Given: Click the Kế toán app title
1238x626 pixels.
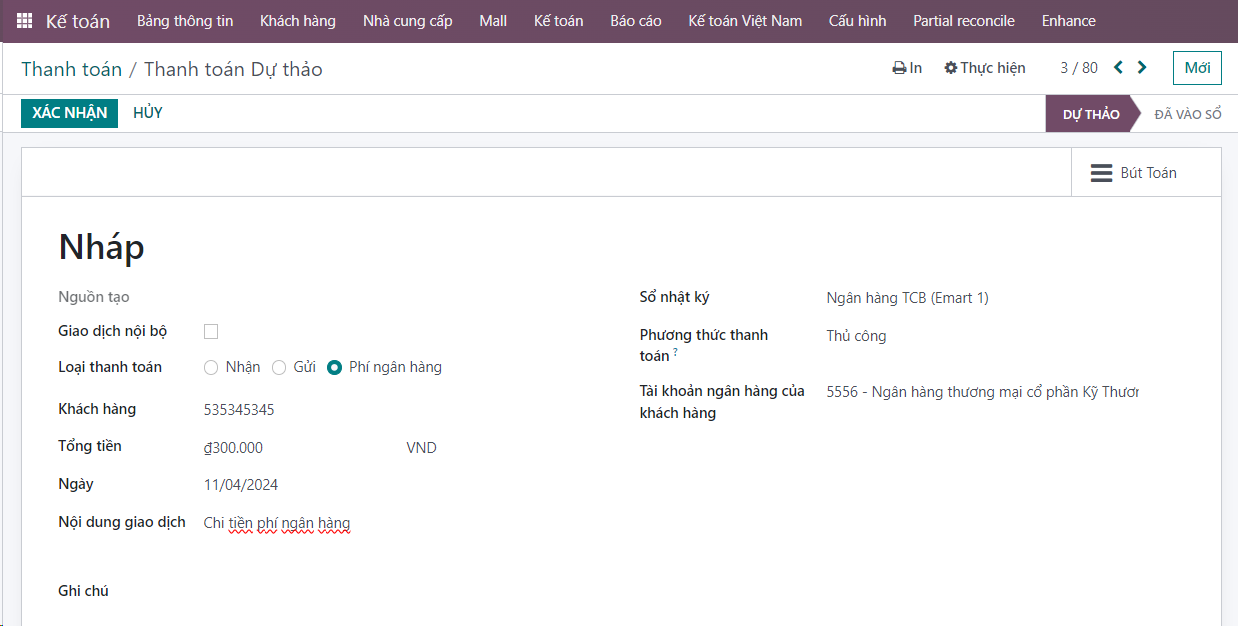Looking at the screenshot, I should coord(78,21).
